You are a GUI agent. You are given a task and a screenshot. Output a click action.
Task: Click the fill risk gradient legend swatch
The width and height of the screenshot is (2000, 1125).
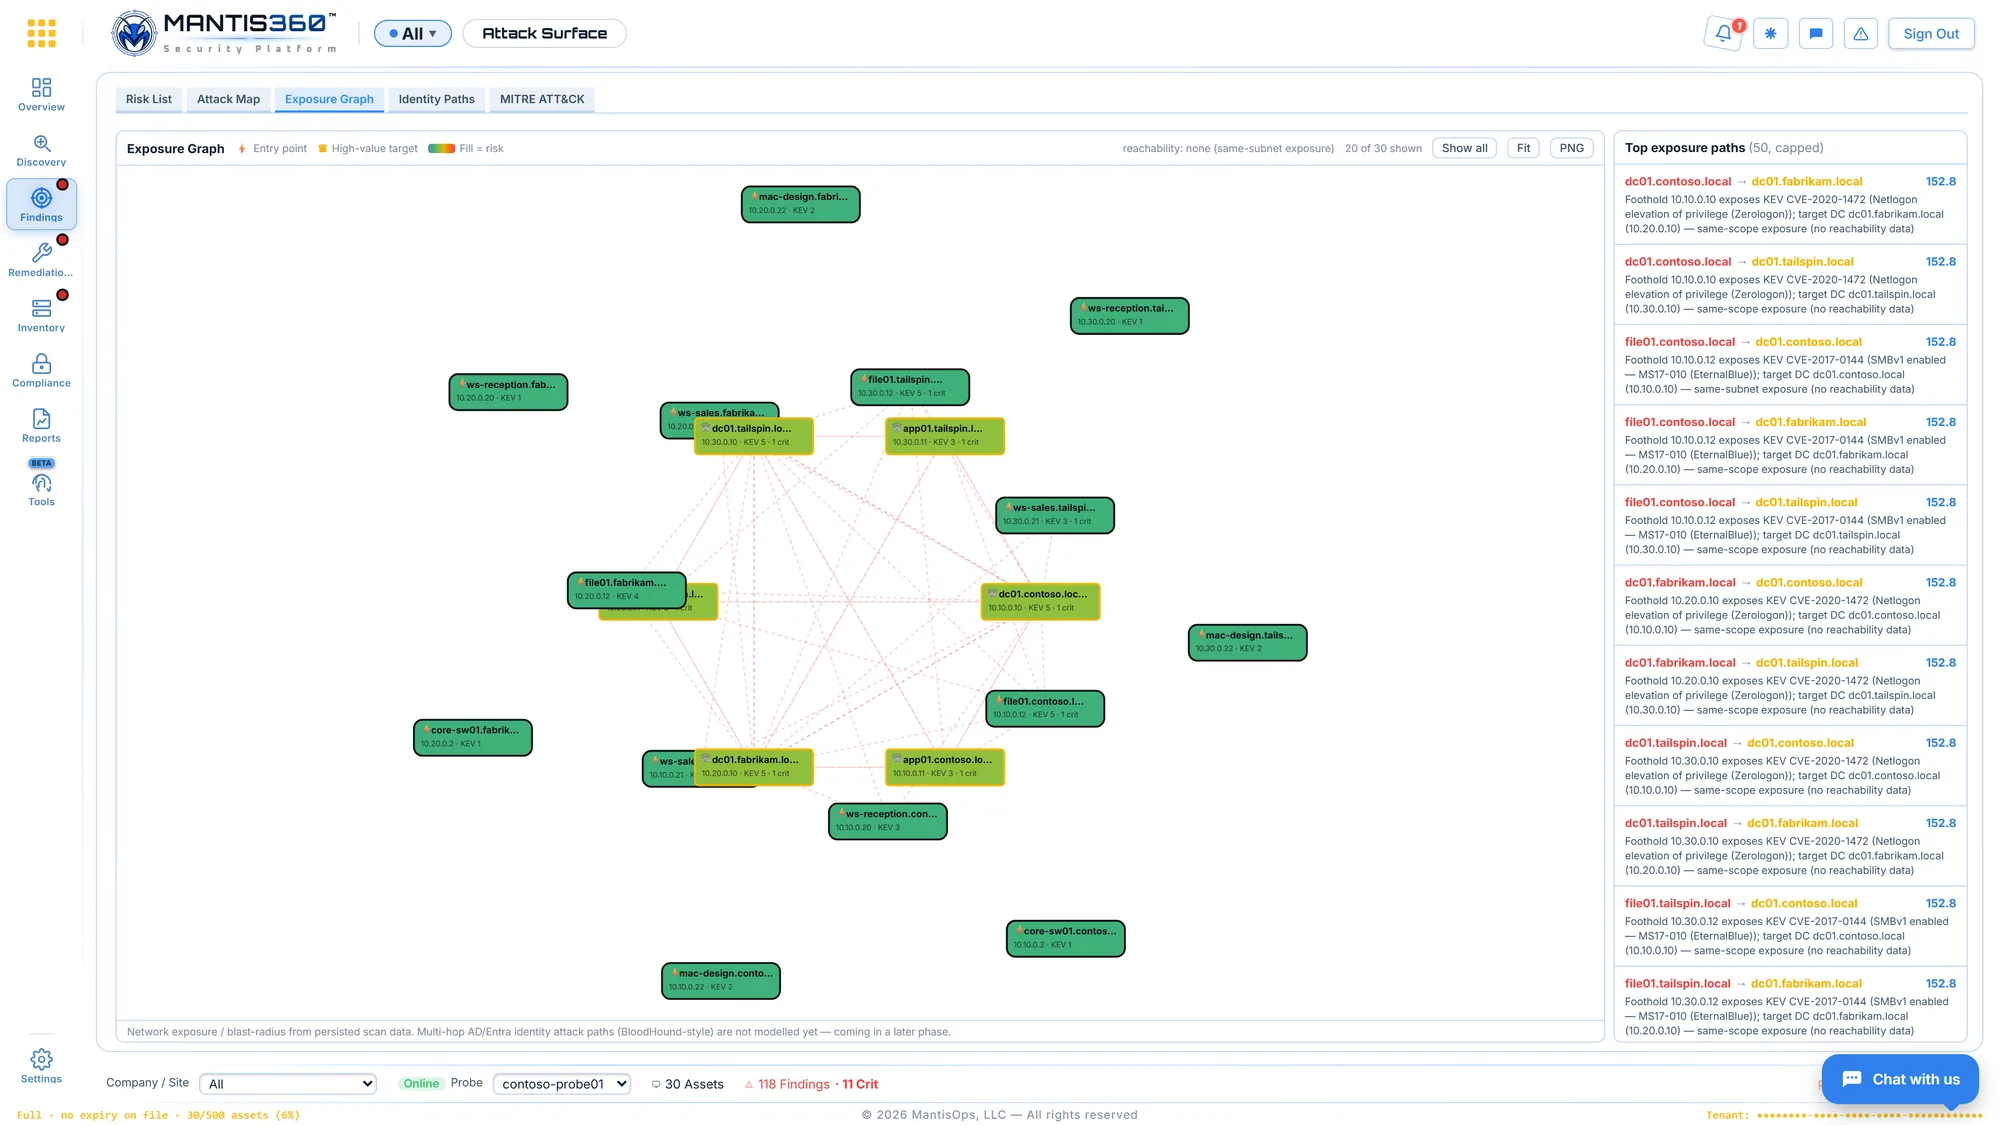pos(441,149)
